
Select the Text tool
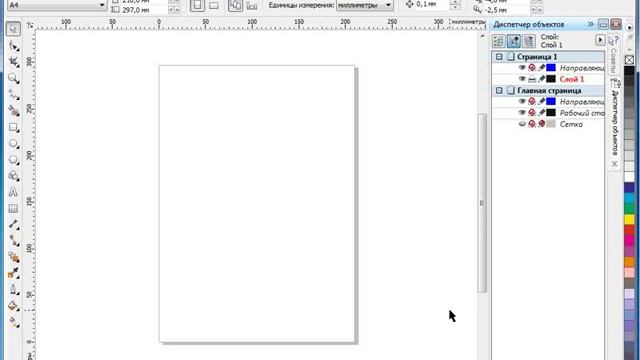tap(13, 192)
